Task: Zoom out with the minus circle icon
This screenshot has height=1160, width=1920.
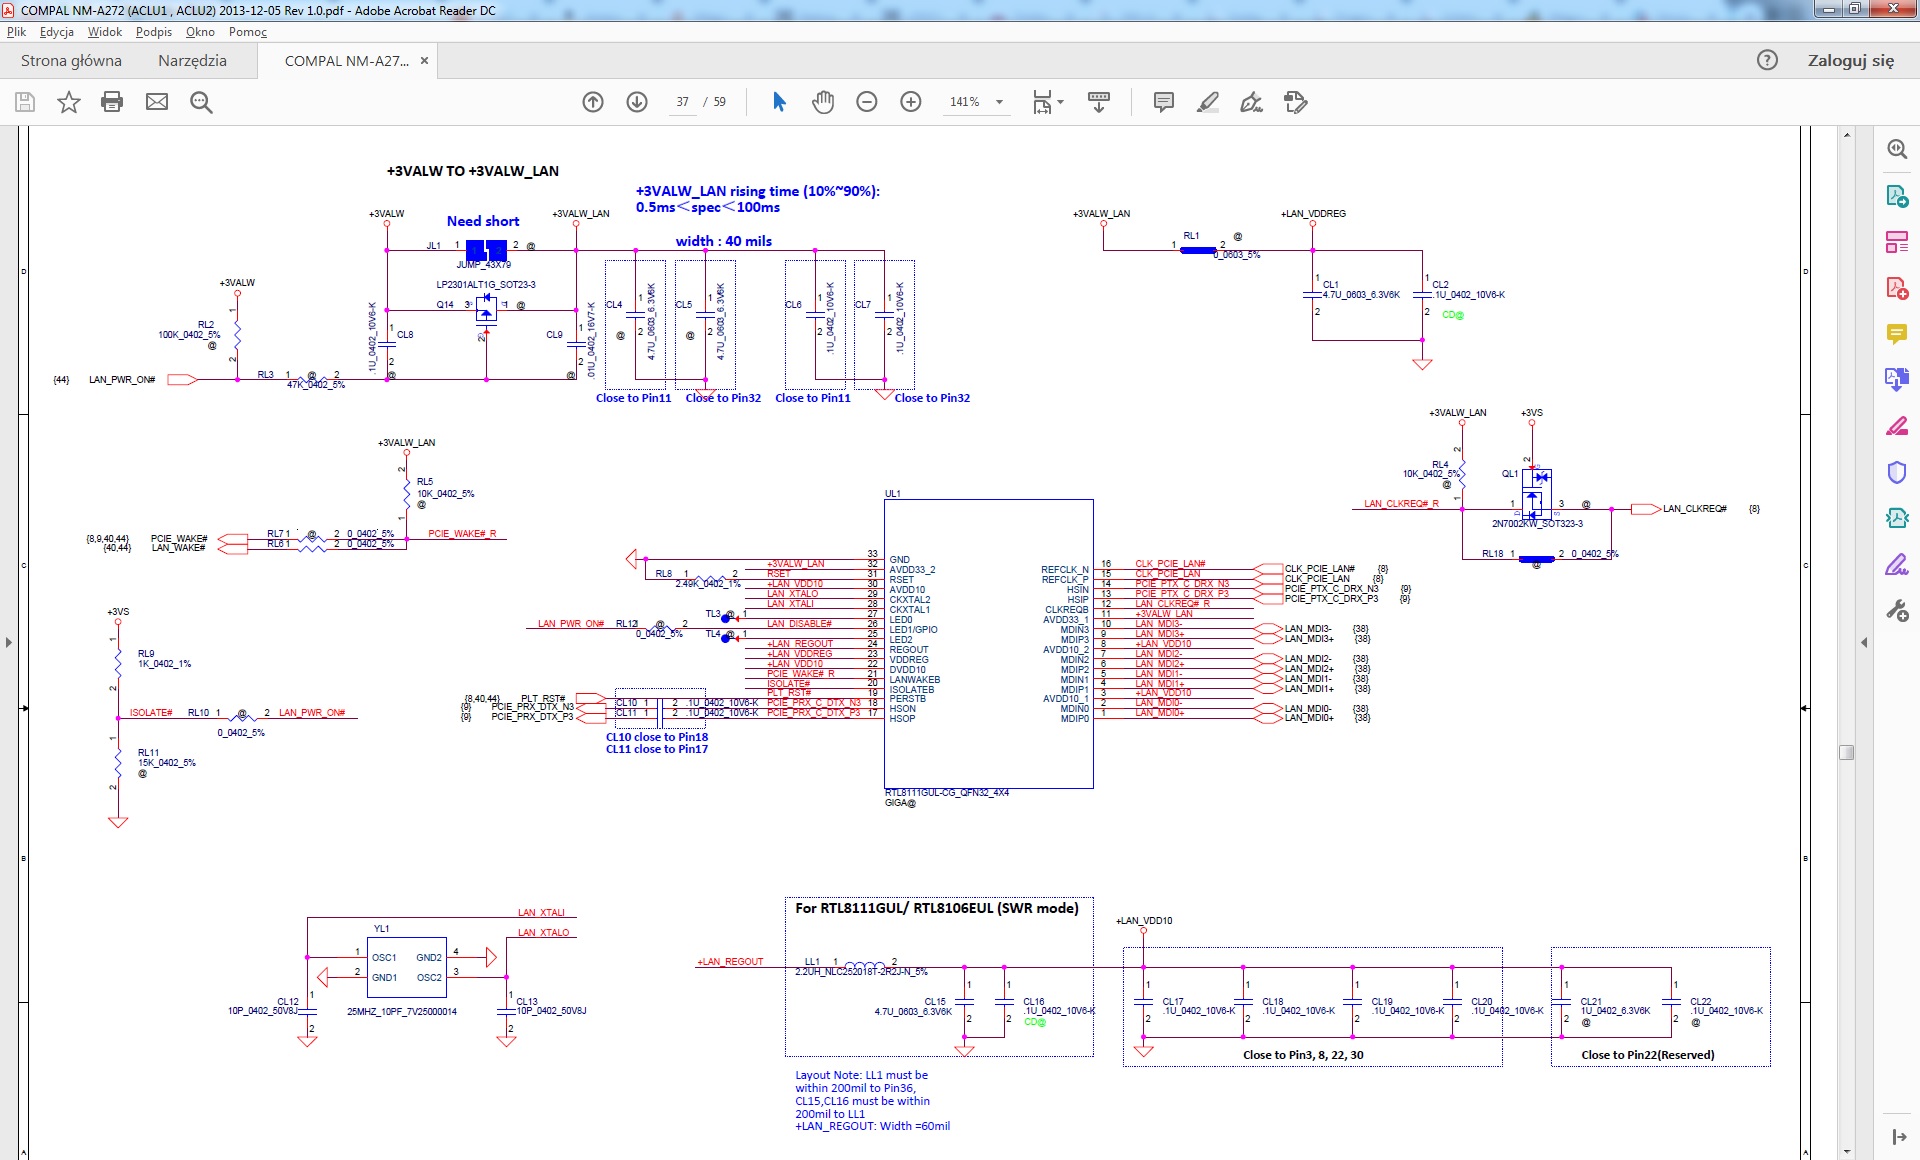Action: pyautogui.click(x=867, y=102)
